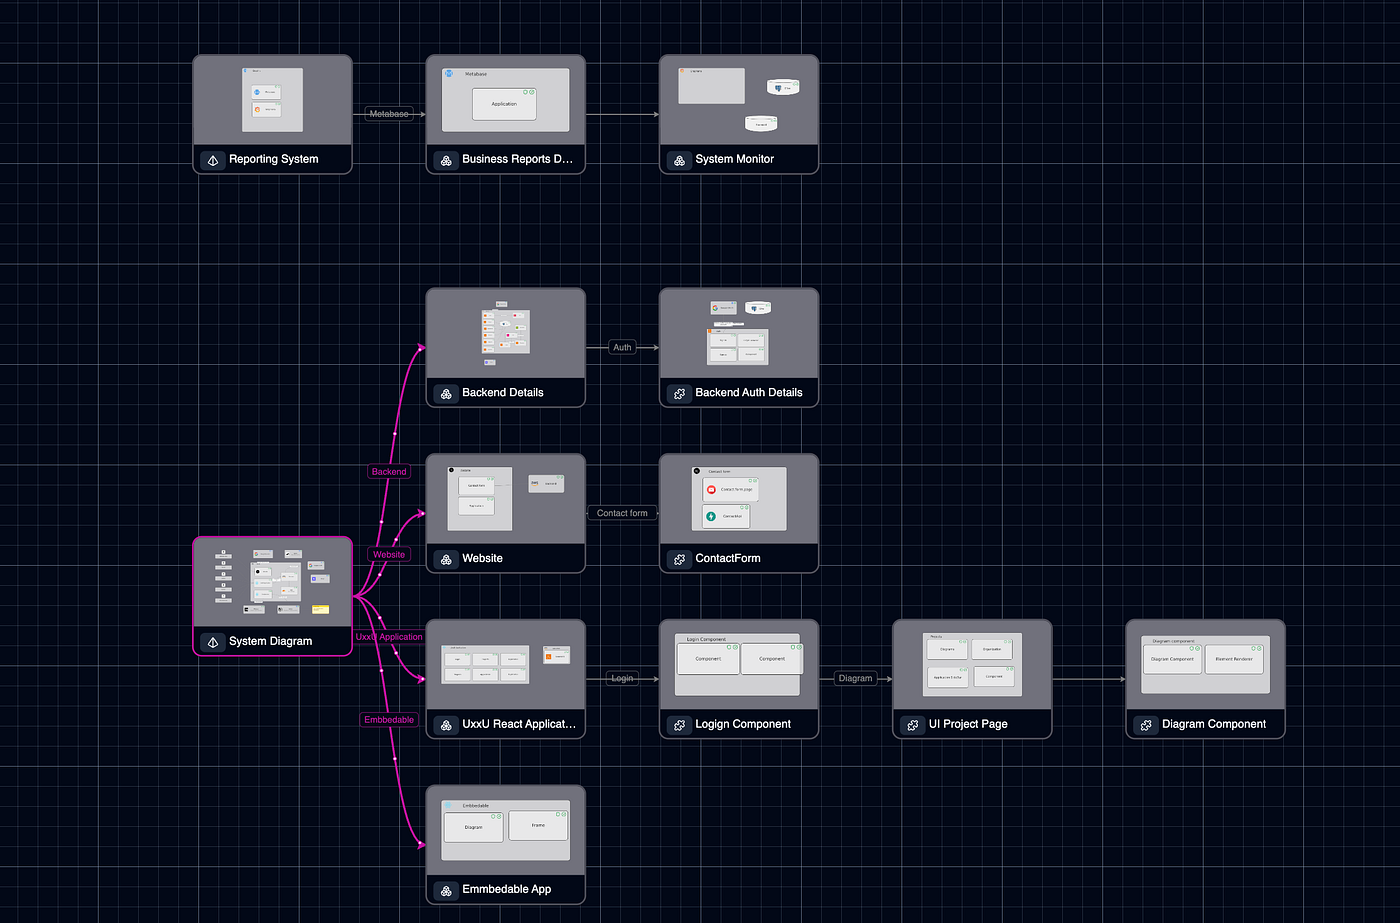Screen dimensions: 1400x923
Task: Open the Business Reports diagram thumbnail
Action: coord(506,100)
